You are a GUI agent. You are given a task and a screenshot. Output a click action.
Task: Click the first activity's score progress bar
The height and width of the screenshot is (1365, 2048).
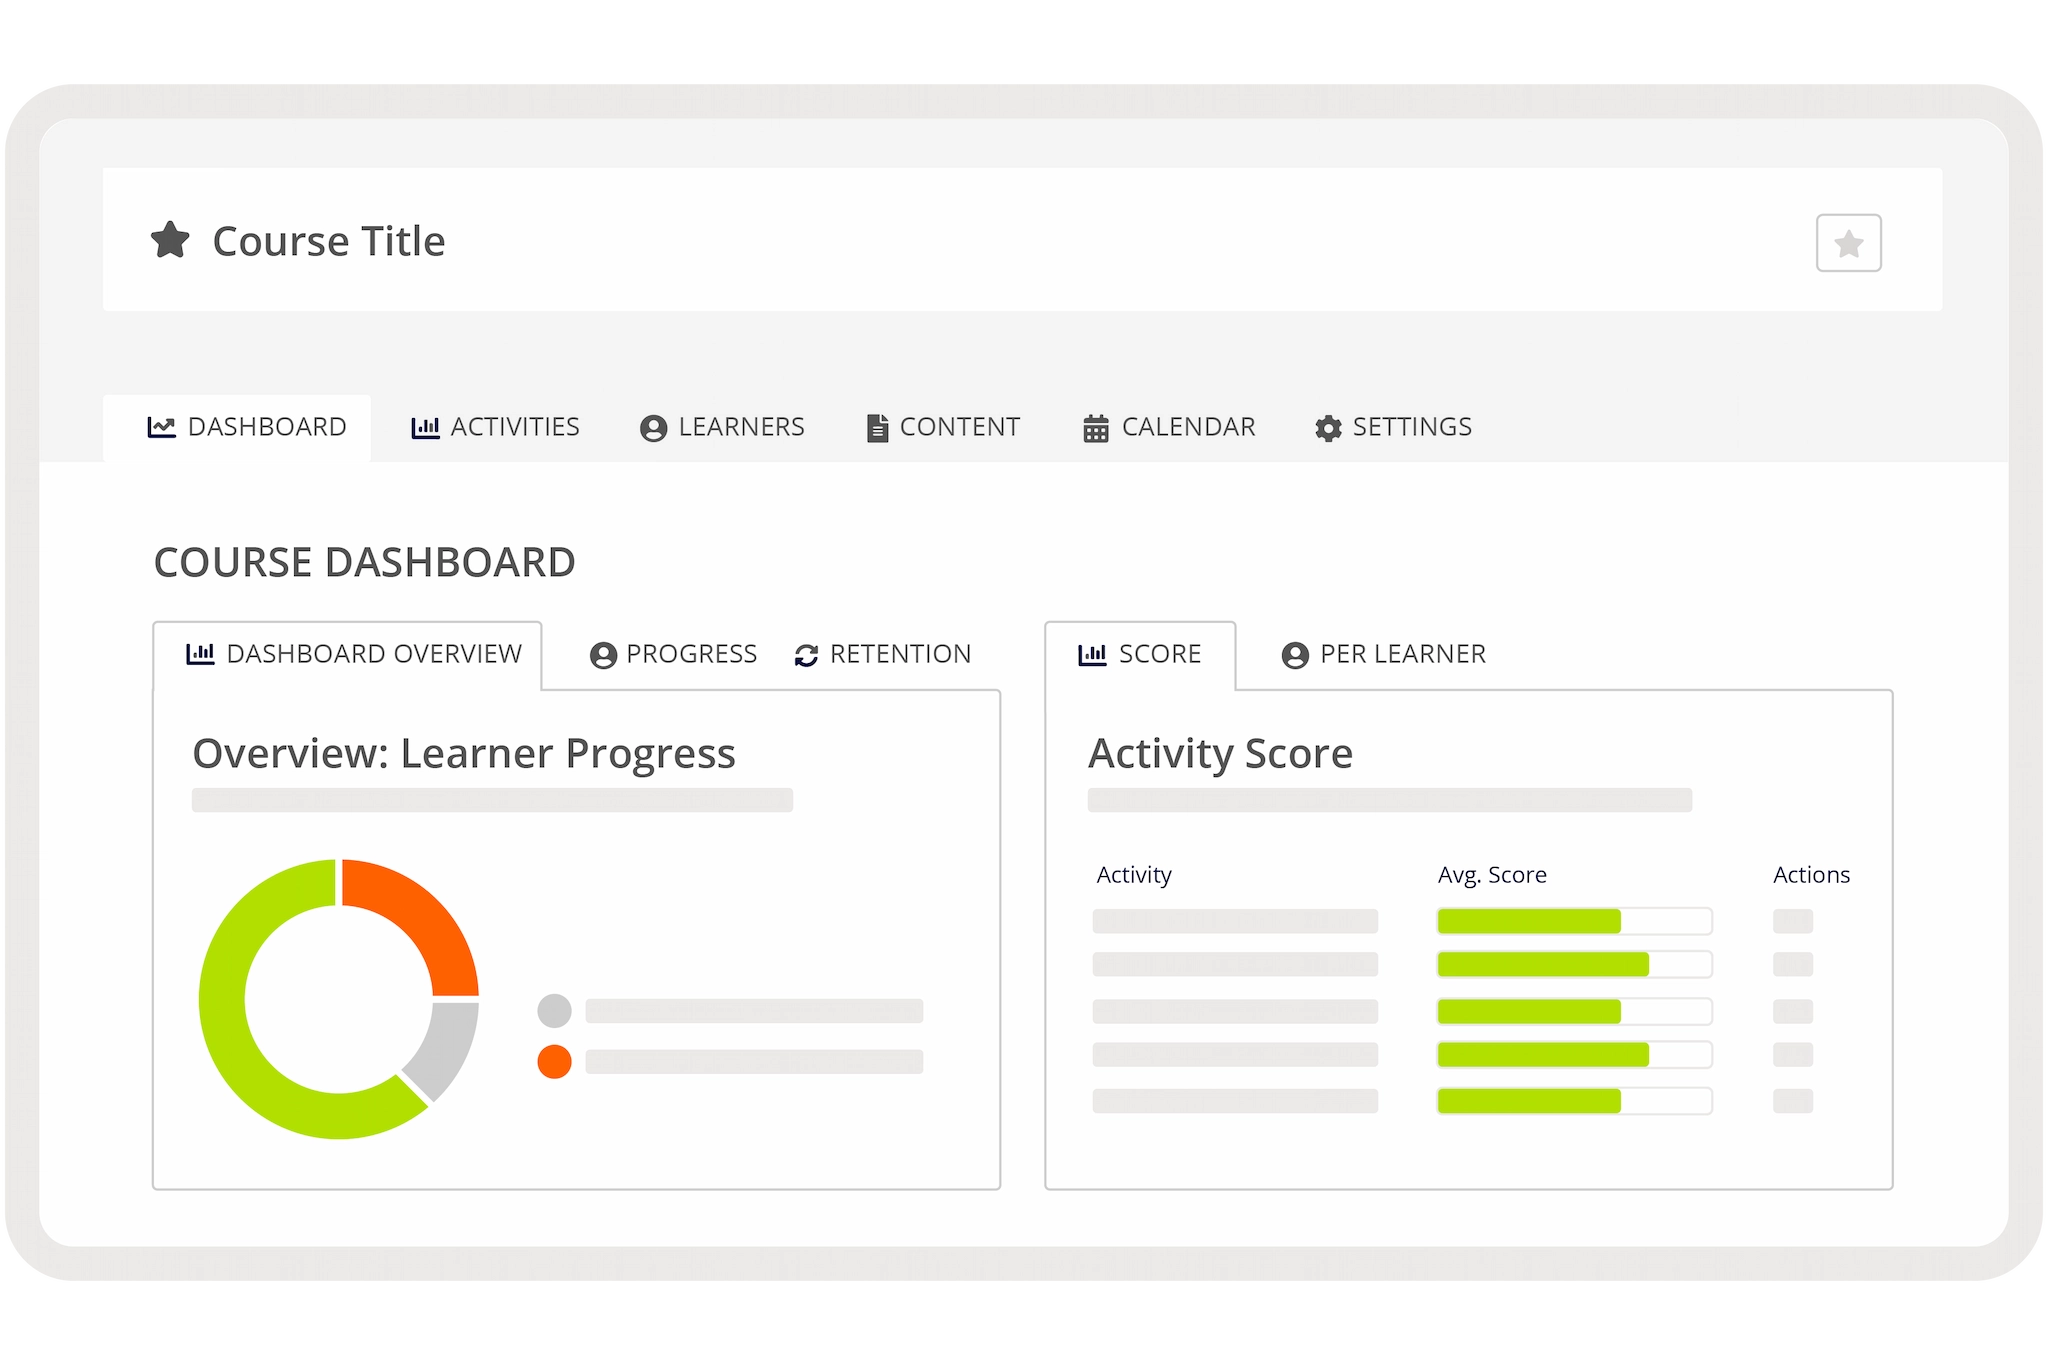tap(1574, 921)
